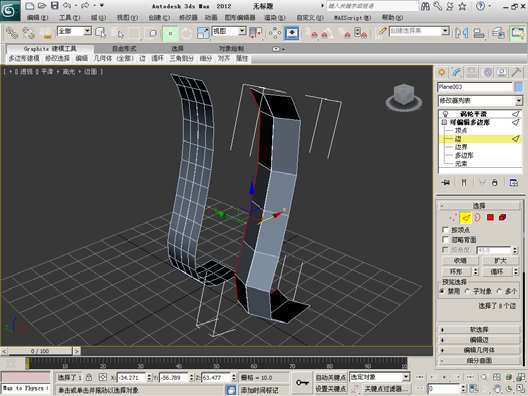This screenshot has width=528, height=396.
Task: Click the Unlink Selection icon
Action: click(28, 33)
